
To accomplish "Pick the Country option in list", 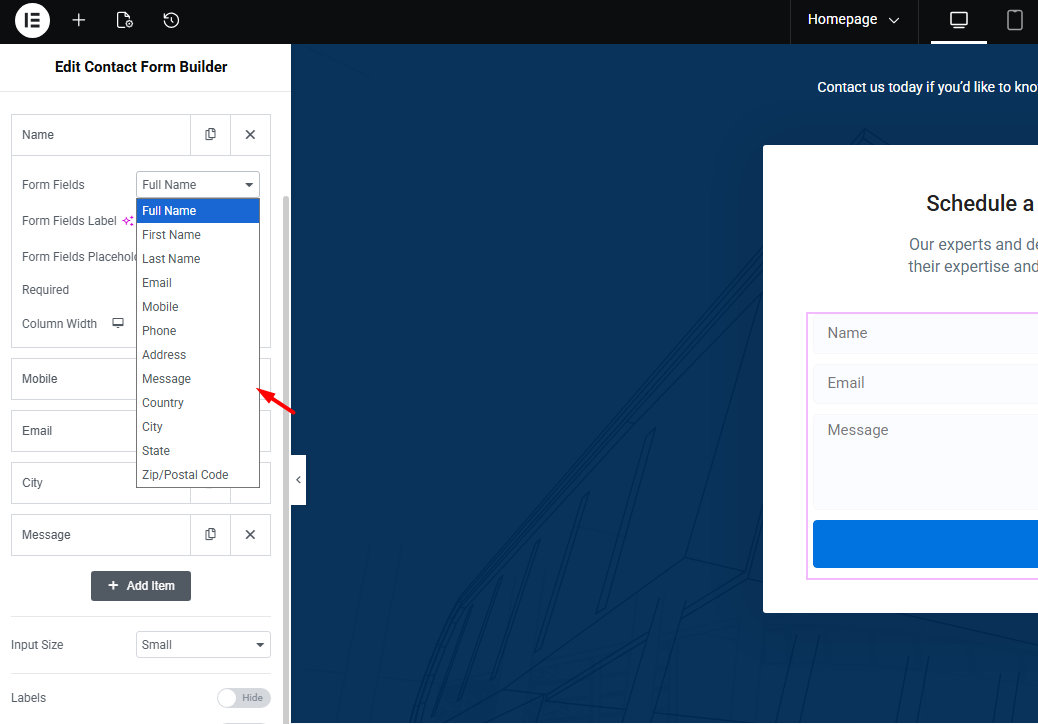I will point(163,403).
